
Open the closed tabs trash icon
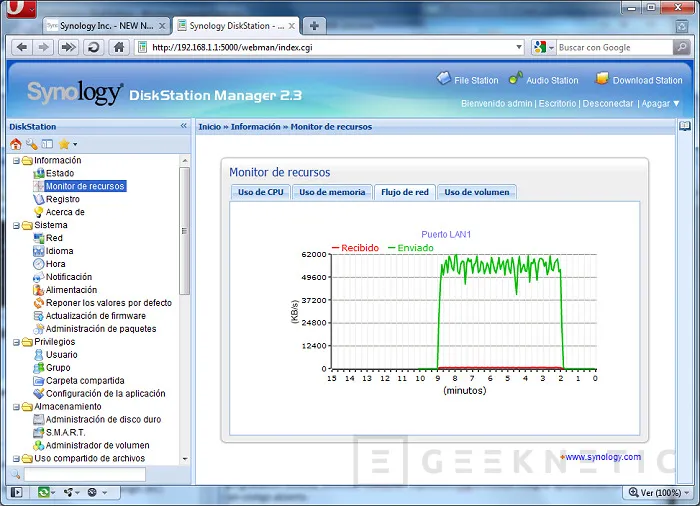(x=682, y=26)
